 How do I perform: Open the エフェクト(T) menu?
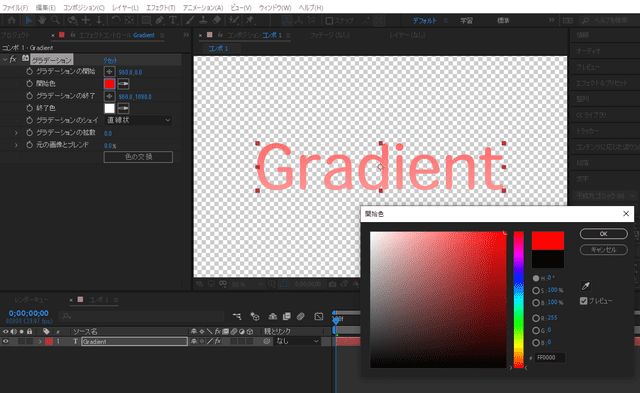pos(160,7)
